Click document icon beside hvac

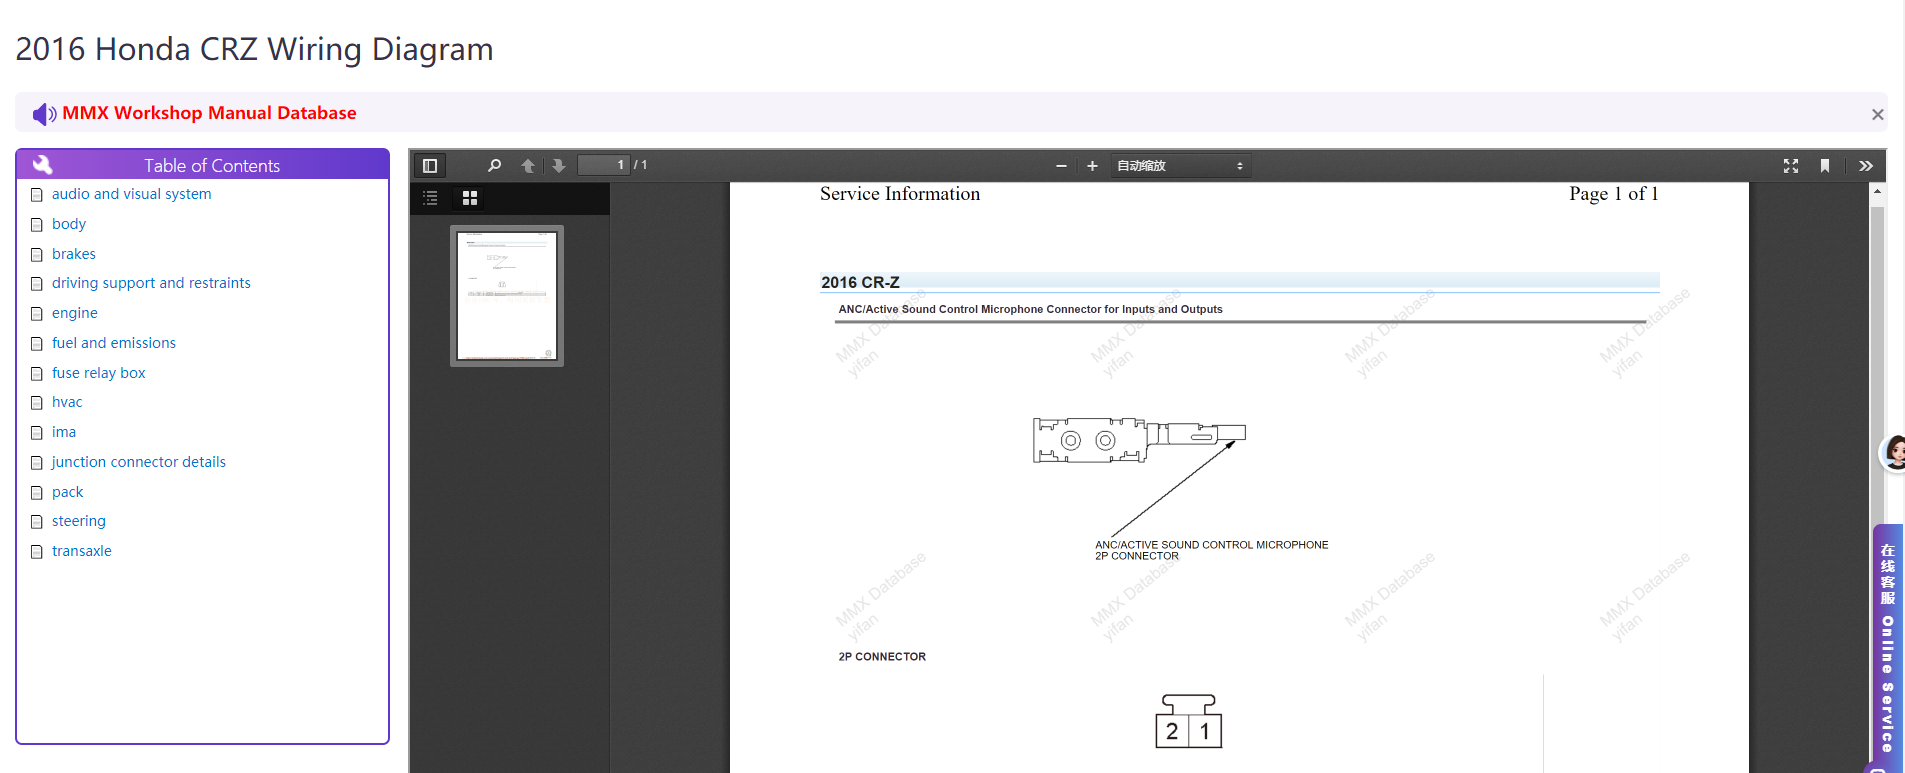pyautogui.click(x=37, y=403)
